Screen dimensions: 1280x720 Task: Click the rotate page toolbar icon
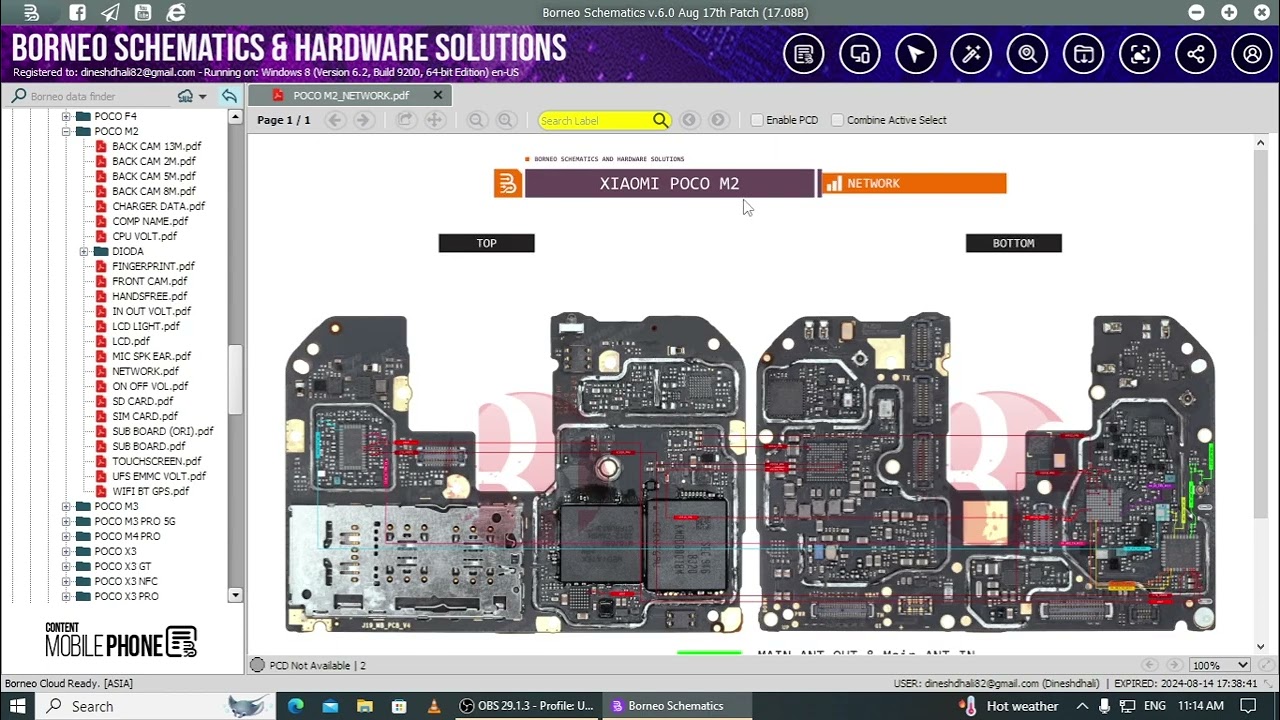point(405,120)
